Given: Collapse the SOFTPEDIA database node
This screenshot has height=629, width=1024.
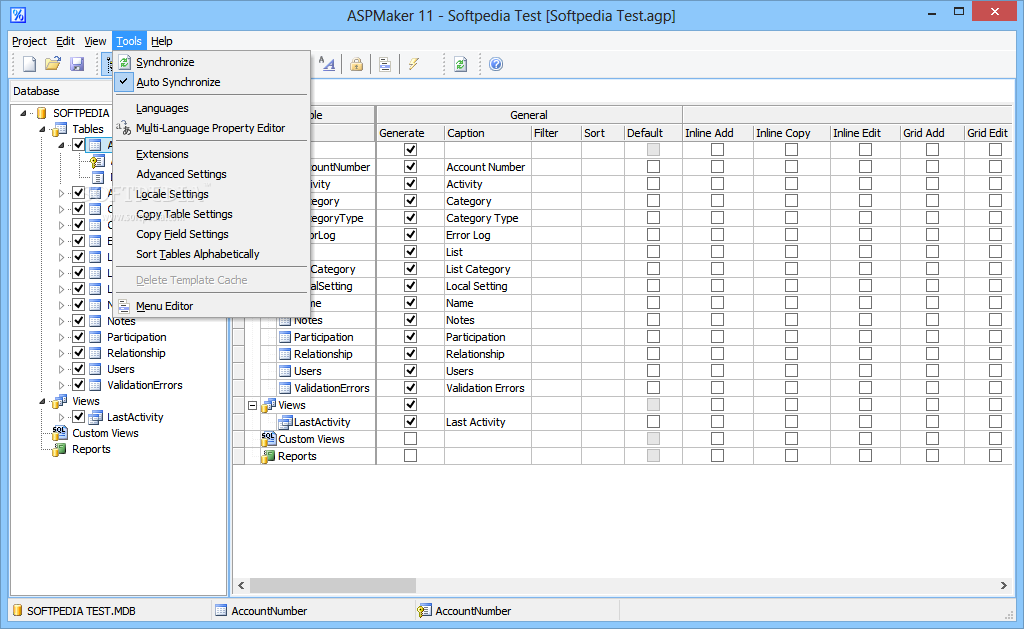Looking at the screenshot, I should (24, 113).
